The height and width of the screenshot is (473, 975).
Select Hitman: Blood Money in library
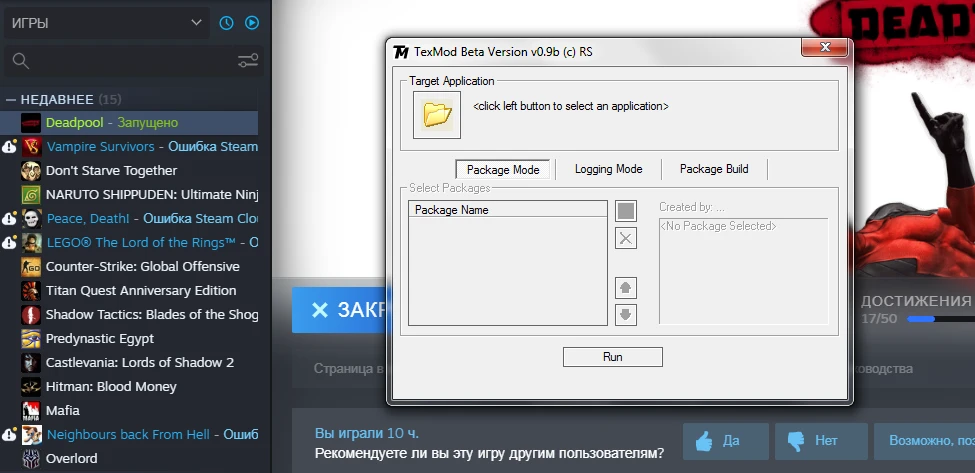(x=129, y=387)
